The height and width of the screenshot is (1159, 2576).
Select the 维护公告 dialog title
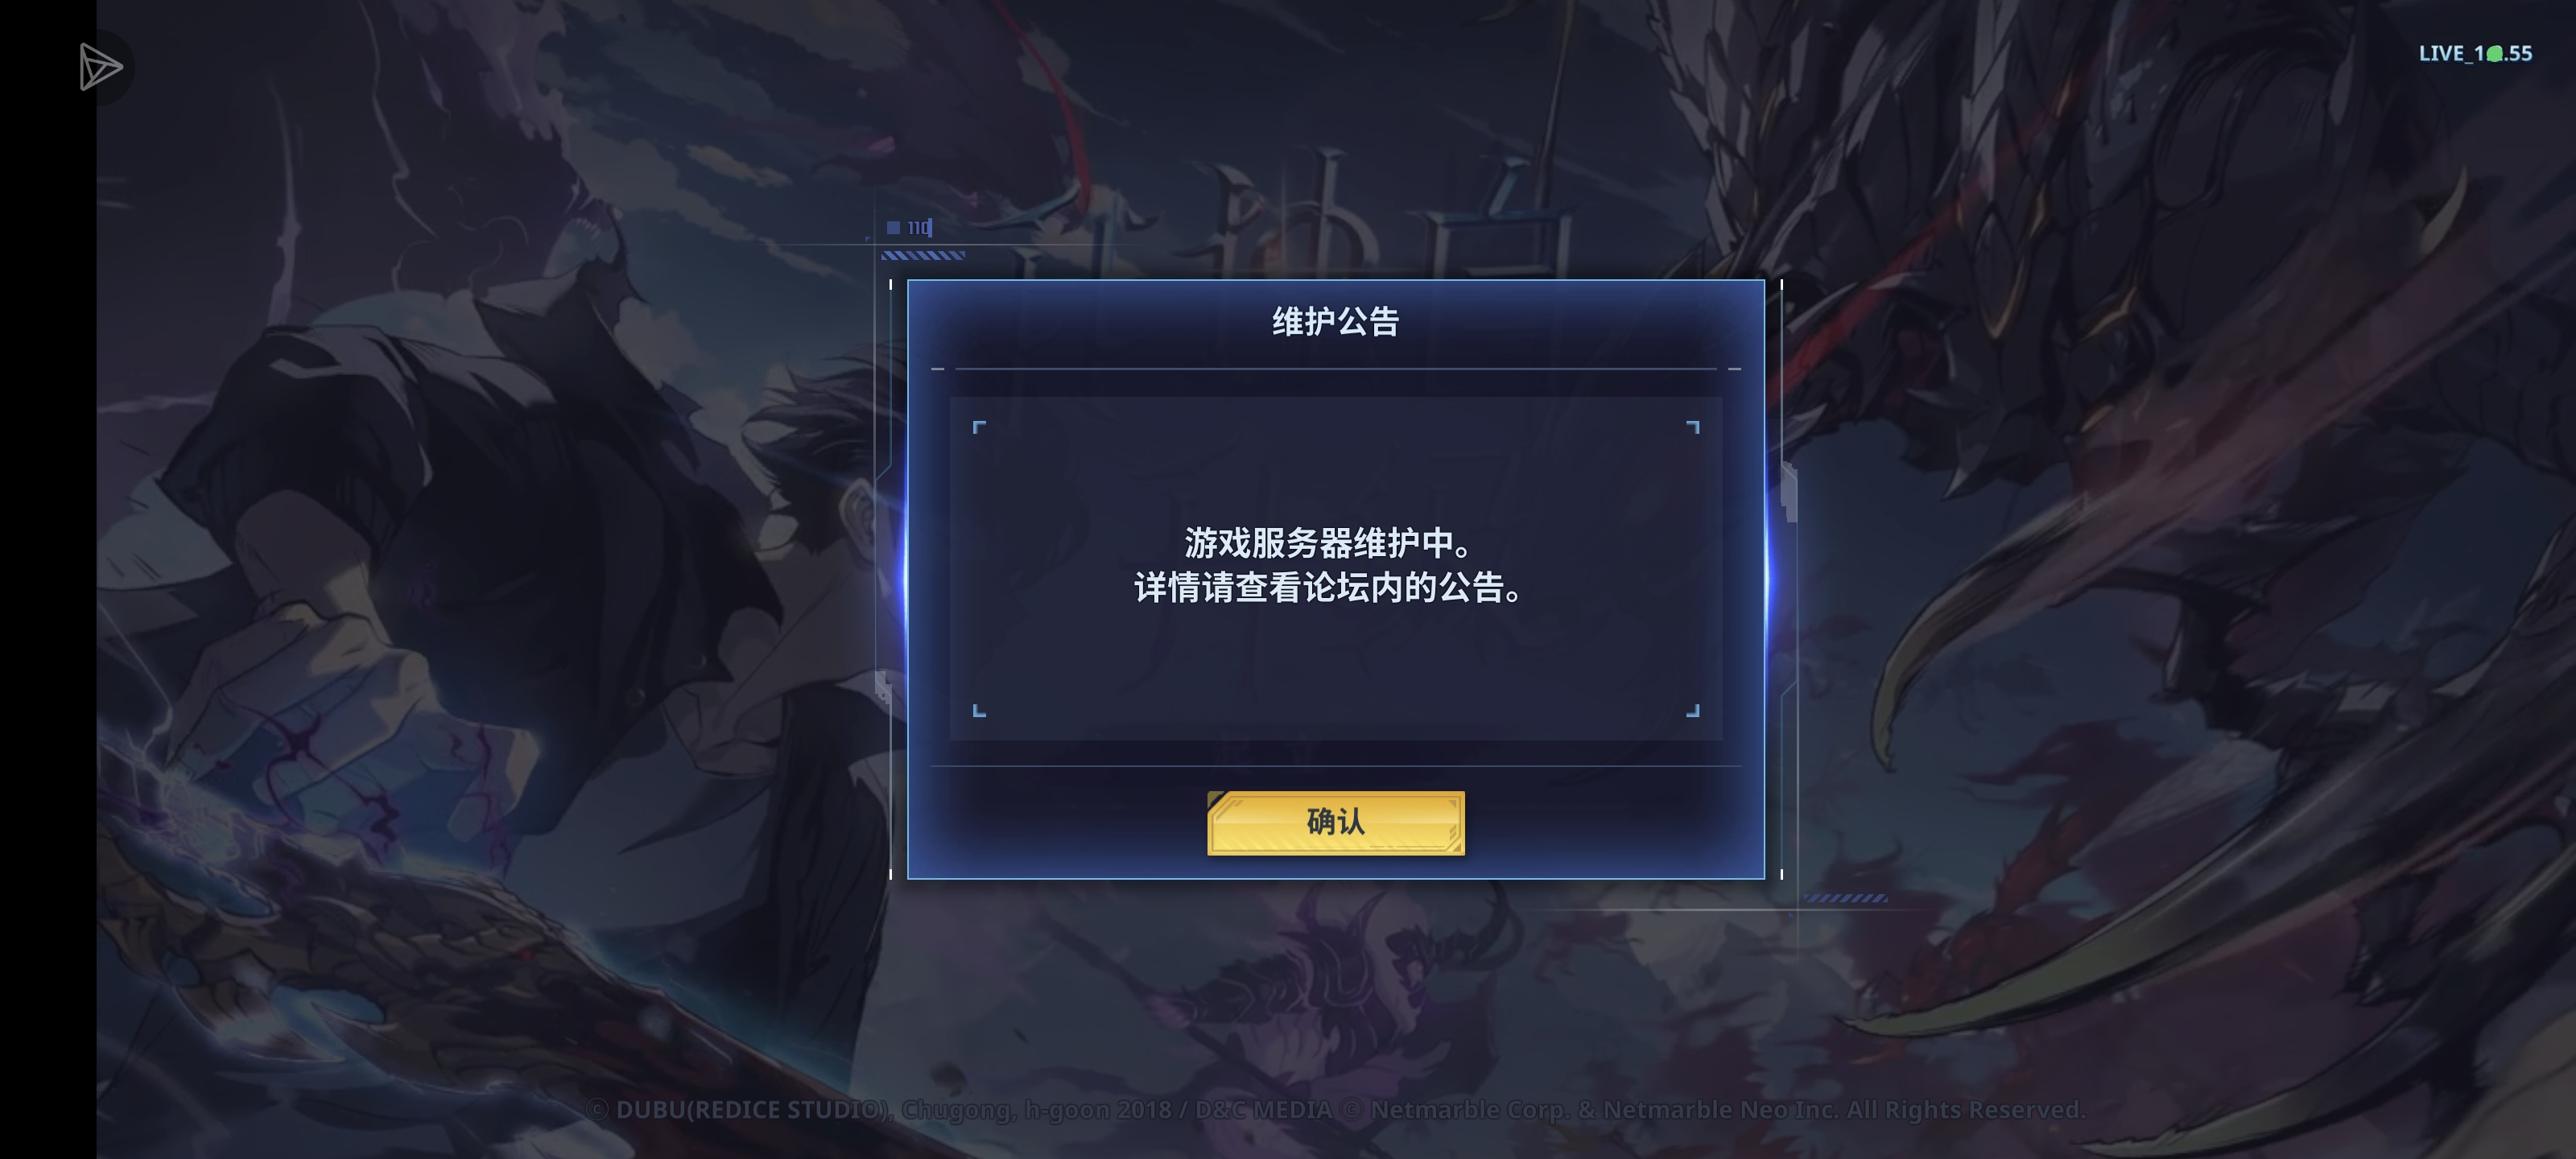(x=1335, y=322)
